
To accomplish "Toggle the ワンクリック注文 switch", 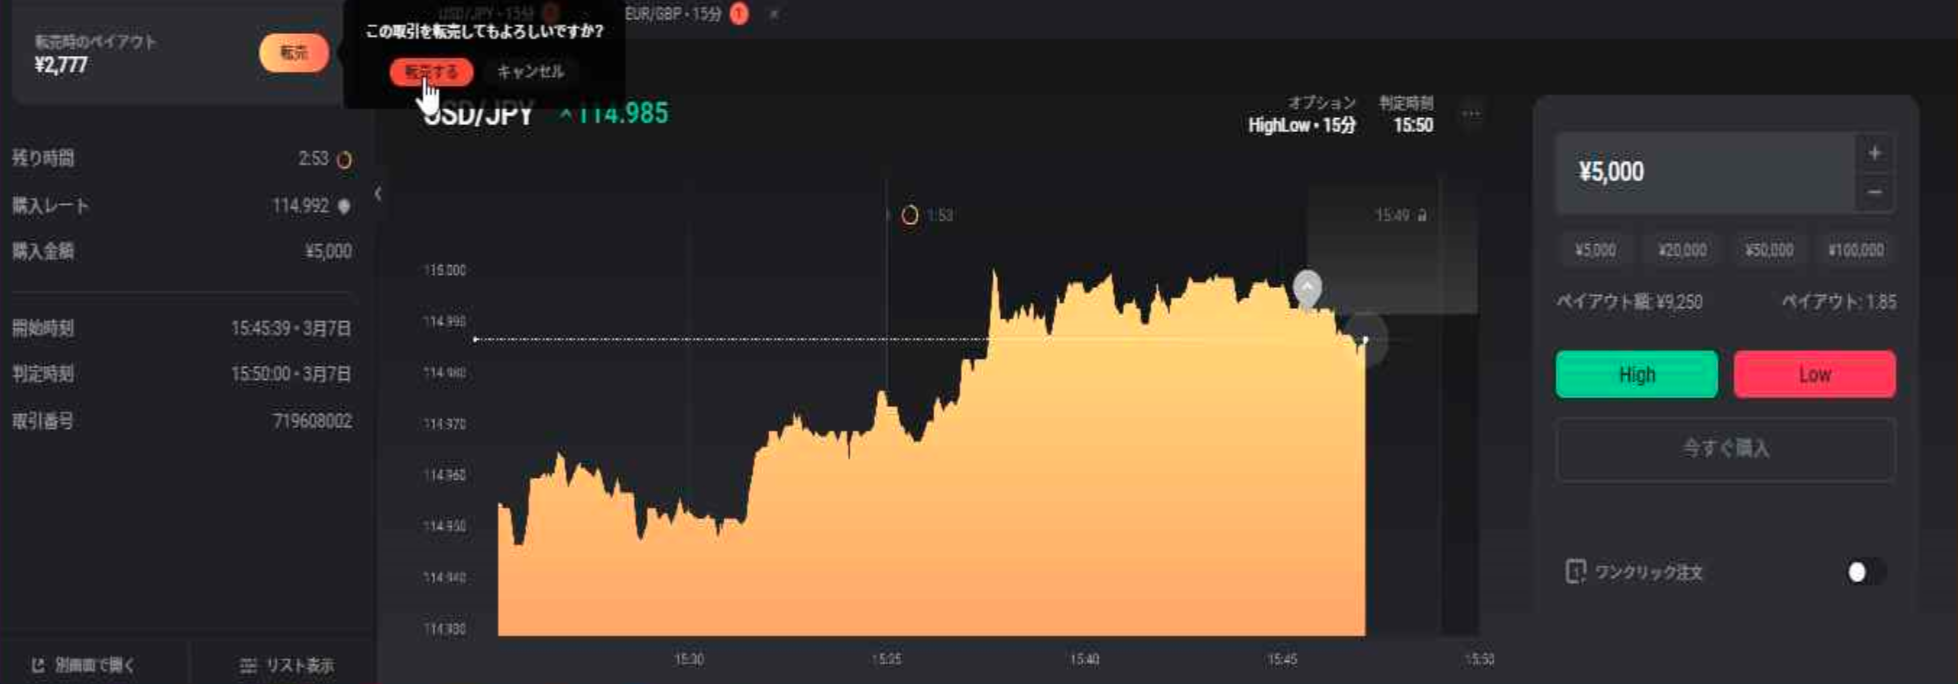I will point(1866,572).
